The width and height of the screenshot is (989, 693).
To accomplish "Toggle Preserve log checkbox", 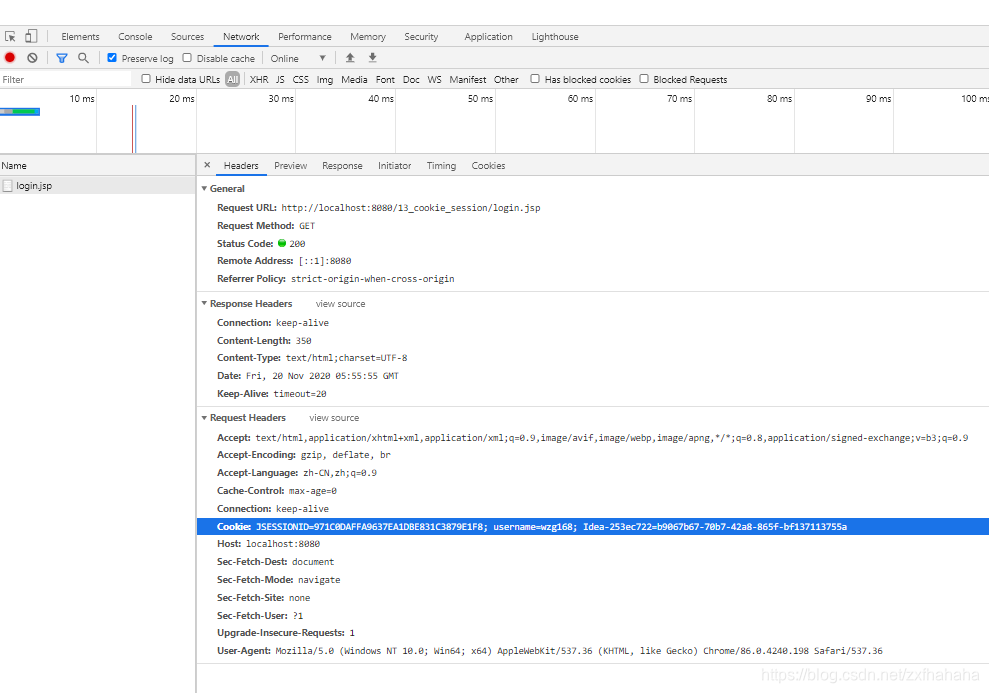I will click(x=112, y=58).
